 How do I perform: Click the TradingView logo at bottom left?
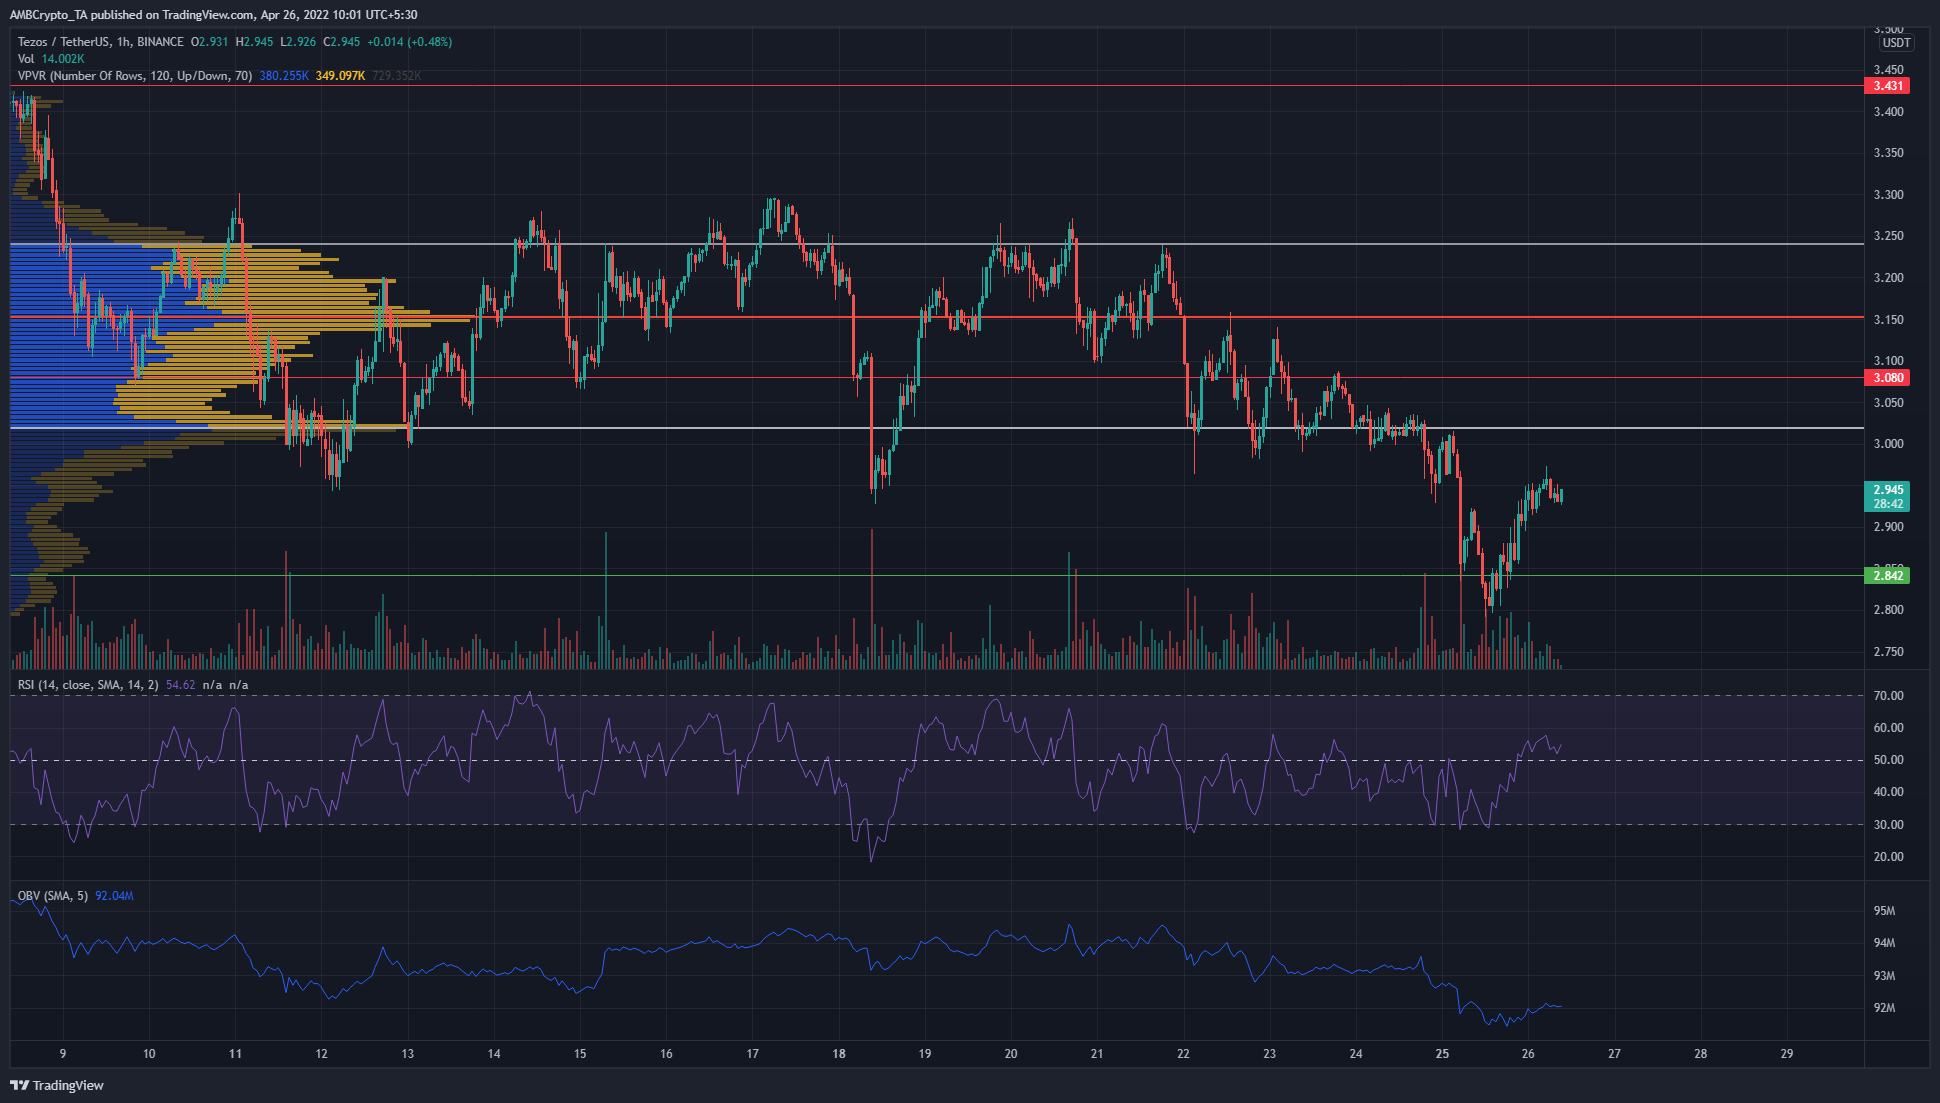coord(57,1085)
